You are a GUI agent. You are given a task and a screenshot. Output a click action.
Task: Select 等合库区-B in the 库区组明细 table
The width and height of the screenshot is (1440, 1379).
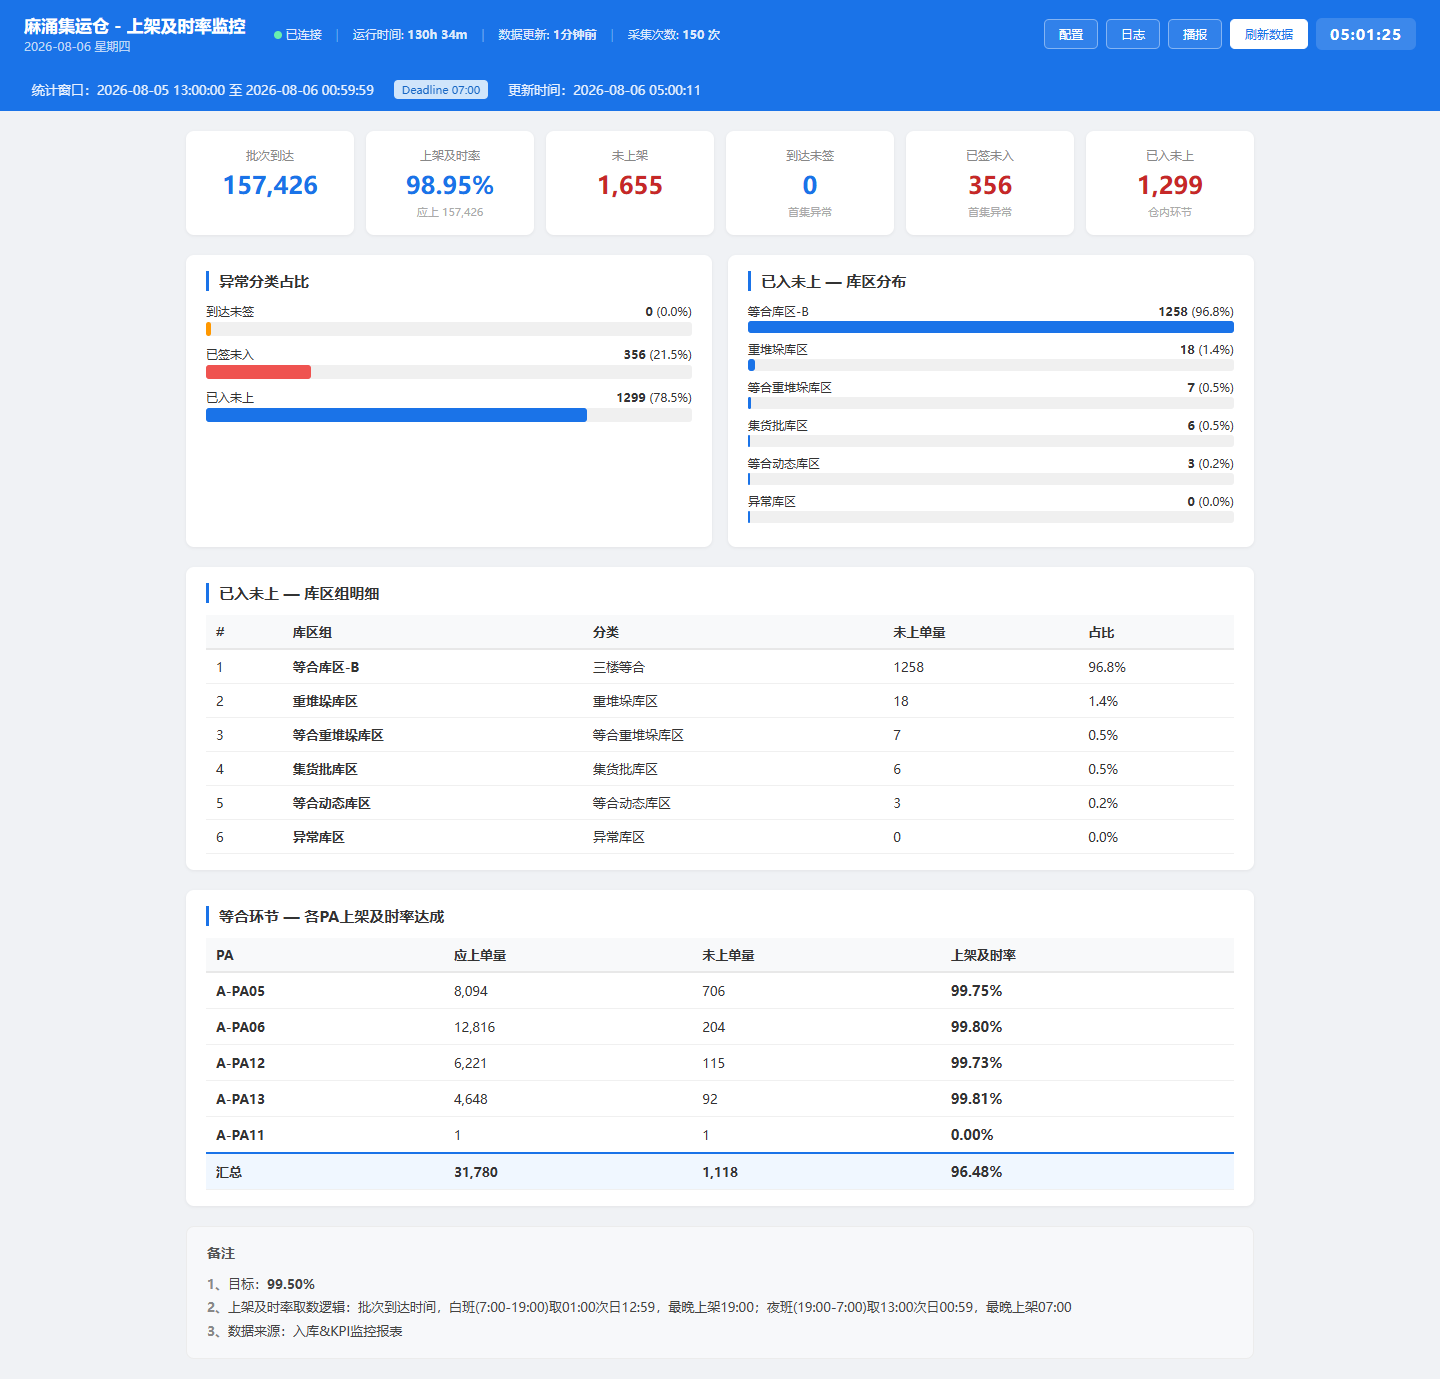326,667
